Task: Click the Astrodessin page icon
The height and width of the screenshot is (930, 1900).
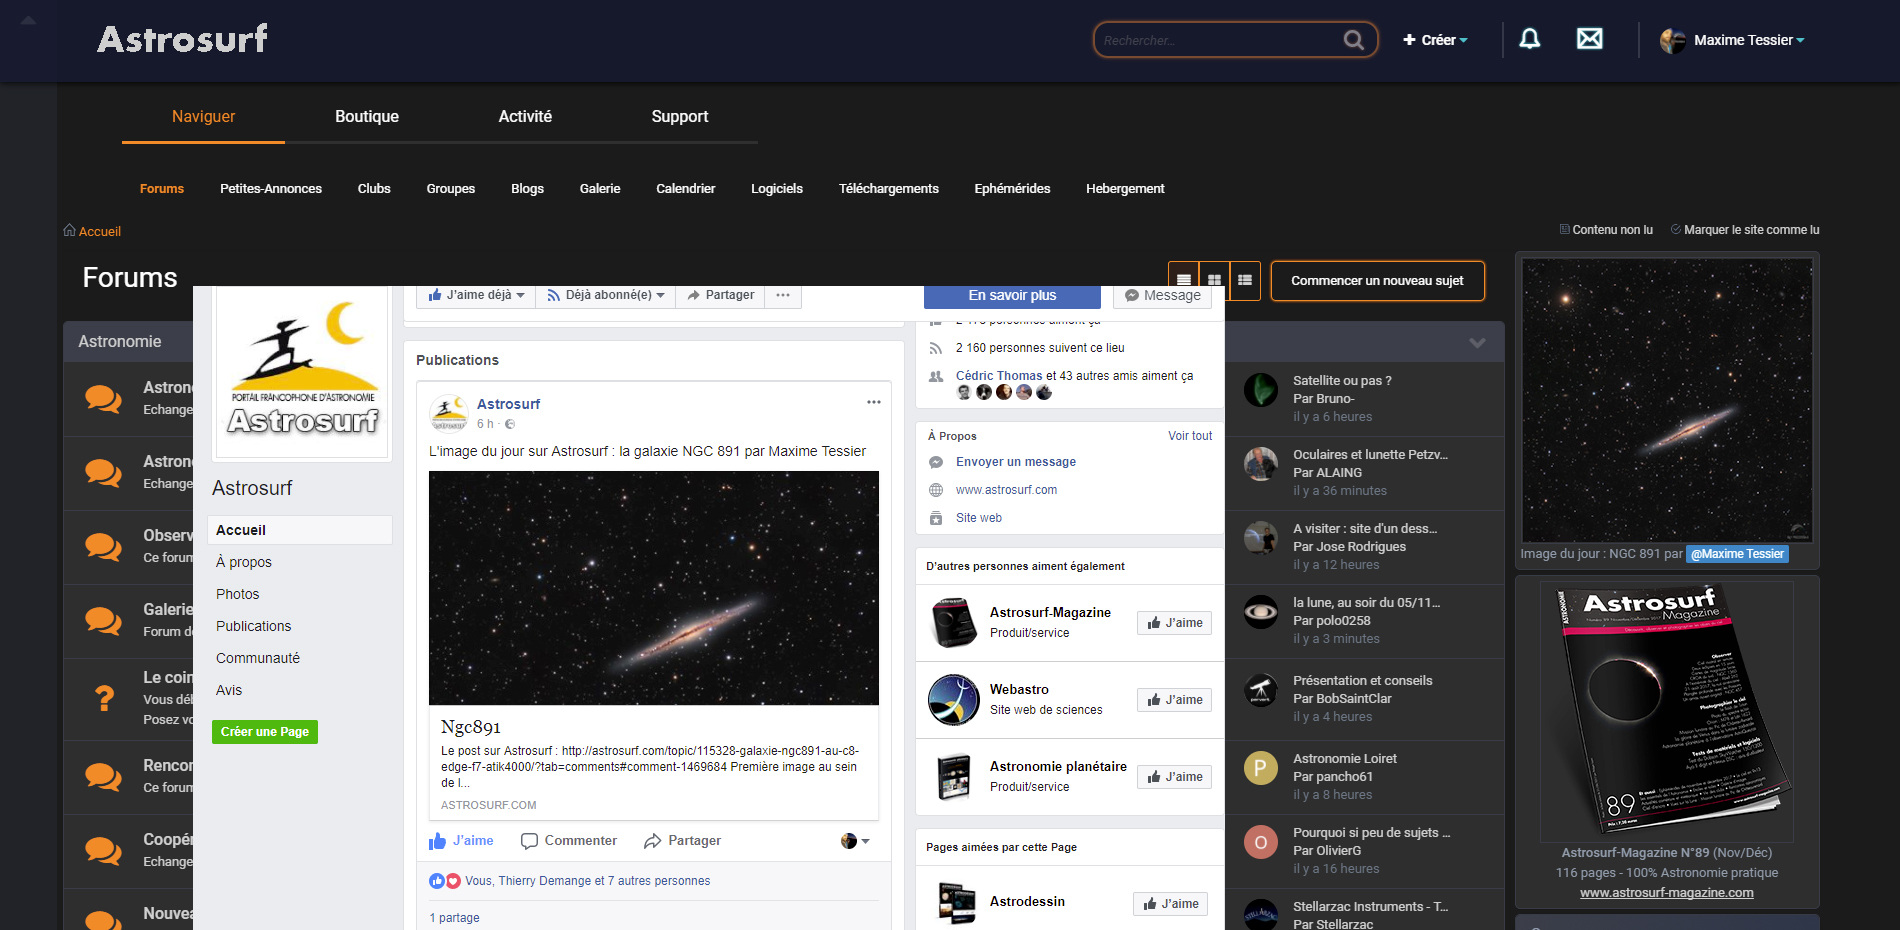Action: pyautogui.click(x=956, y=902)
